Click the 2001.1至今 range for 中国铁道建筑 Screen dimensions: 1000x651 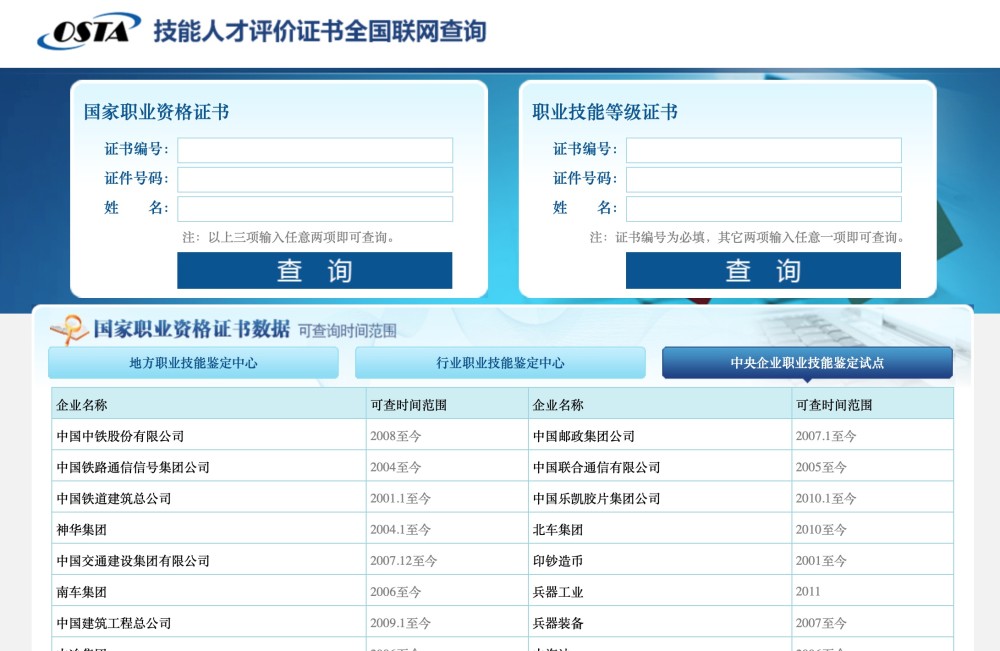click(x=401, y=499)
